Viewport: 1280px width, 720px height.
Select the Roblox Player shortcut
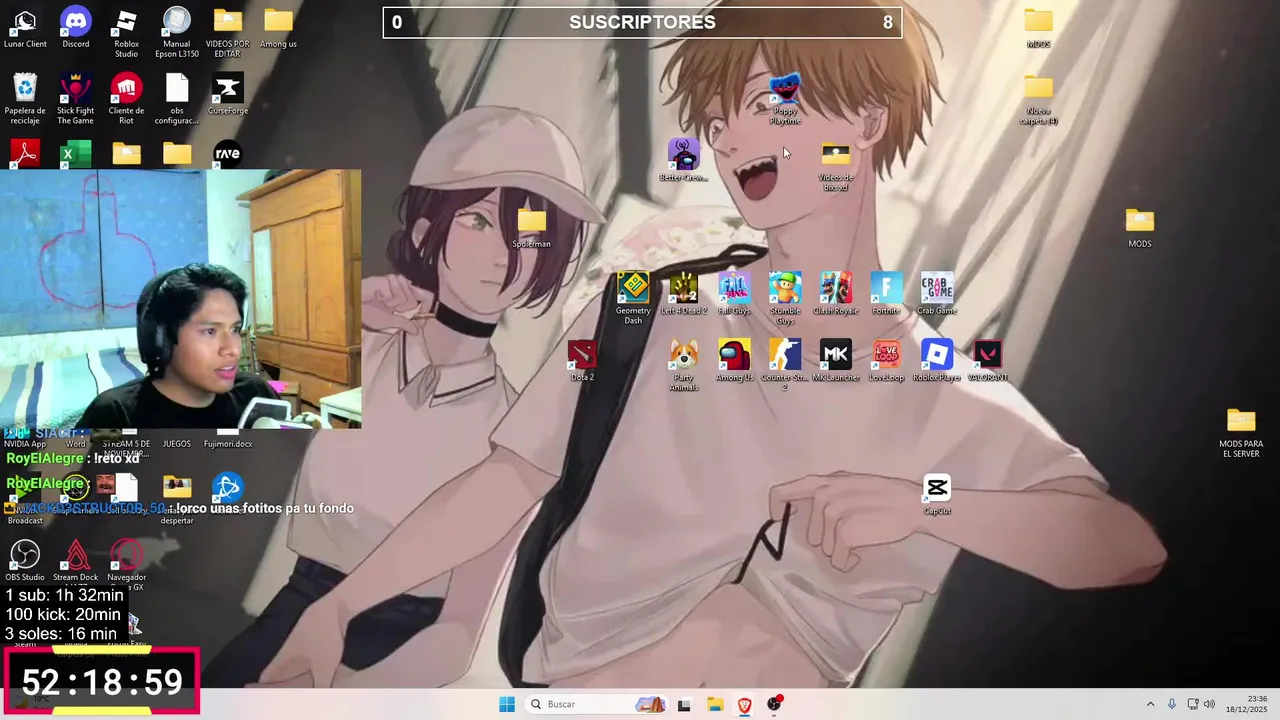[x=937, y=360]
